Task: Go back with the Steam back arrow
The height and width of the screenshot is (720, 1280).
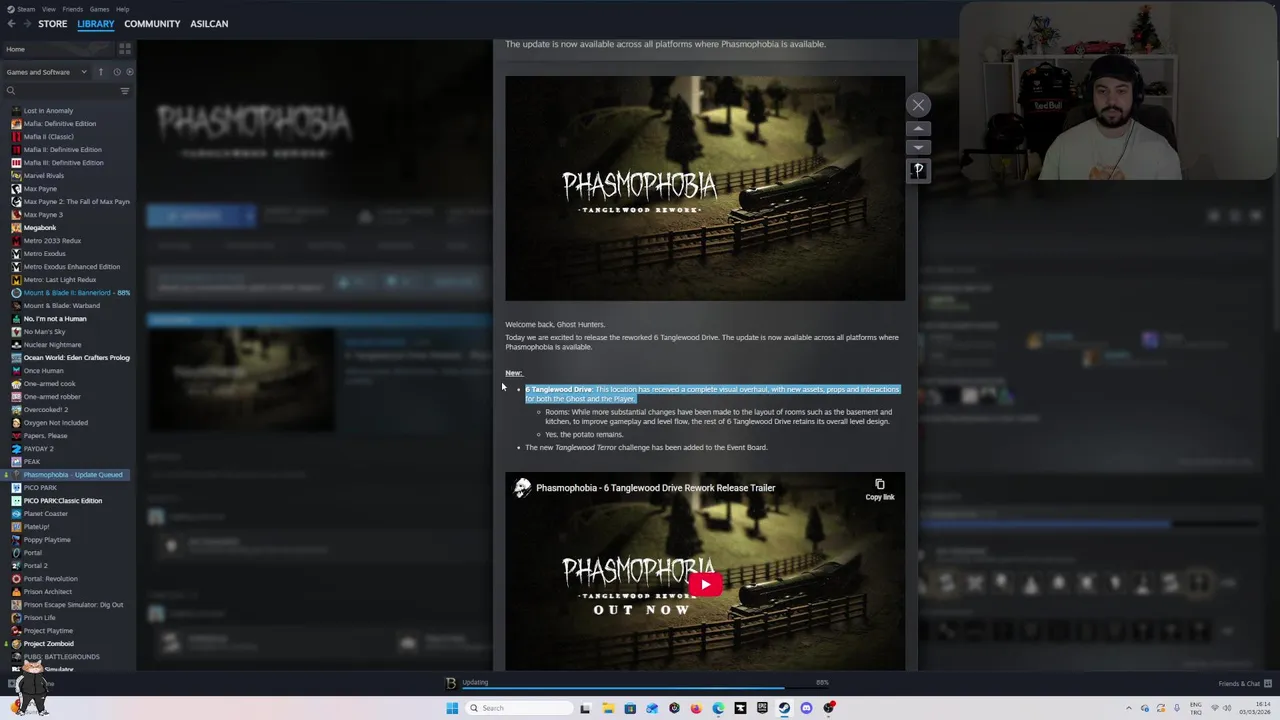Action: tap(11, 24)
